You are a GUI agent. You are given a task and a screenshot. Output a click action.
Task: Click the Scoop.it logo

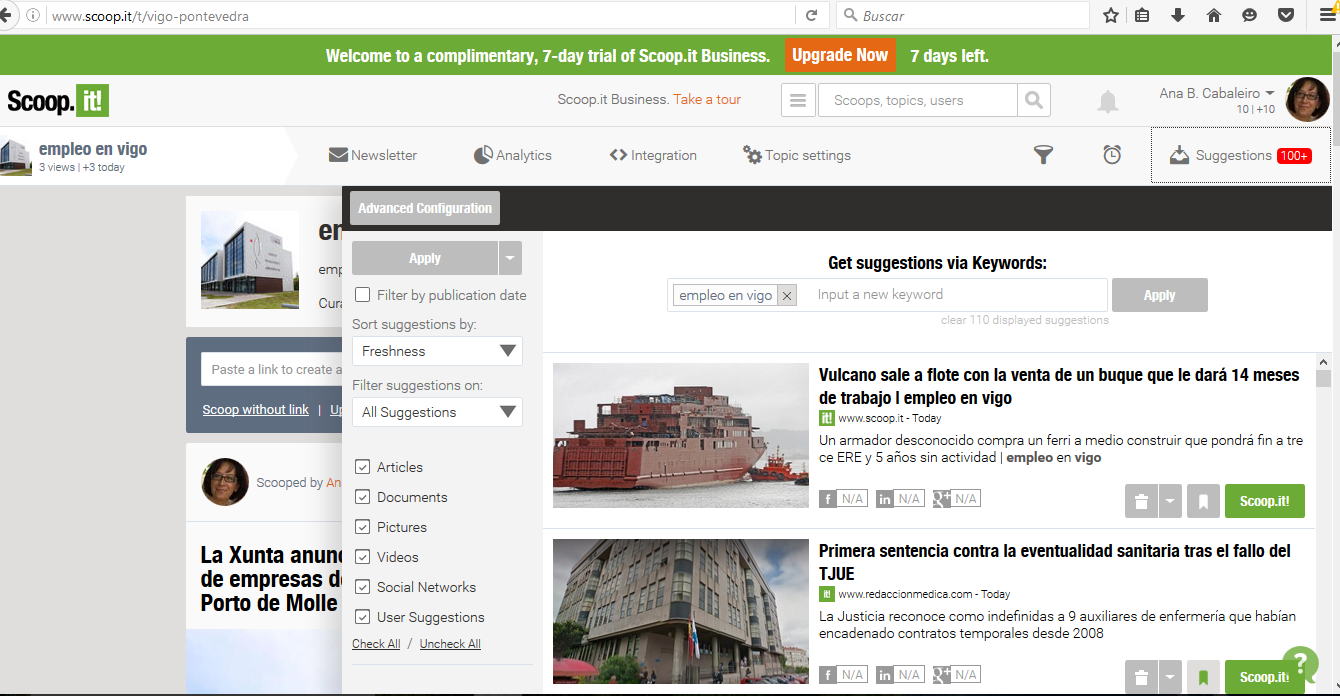click(x=58, y=101)
